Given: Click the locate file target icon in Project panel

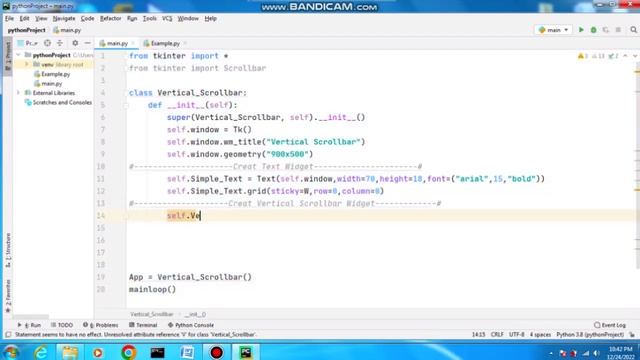Looking at the screenshot, I should point(47,43).
